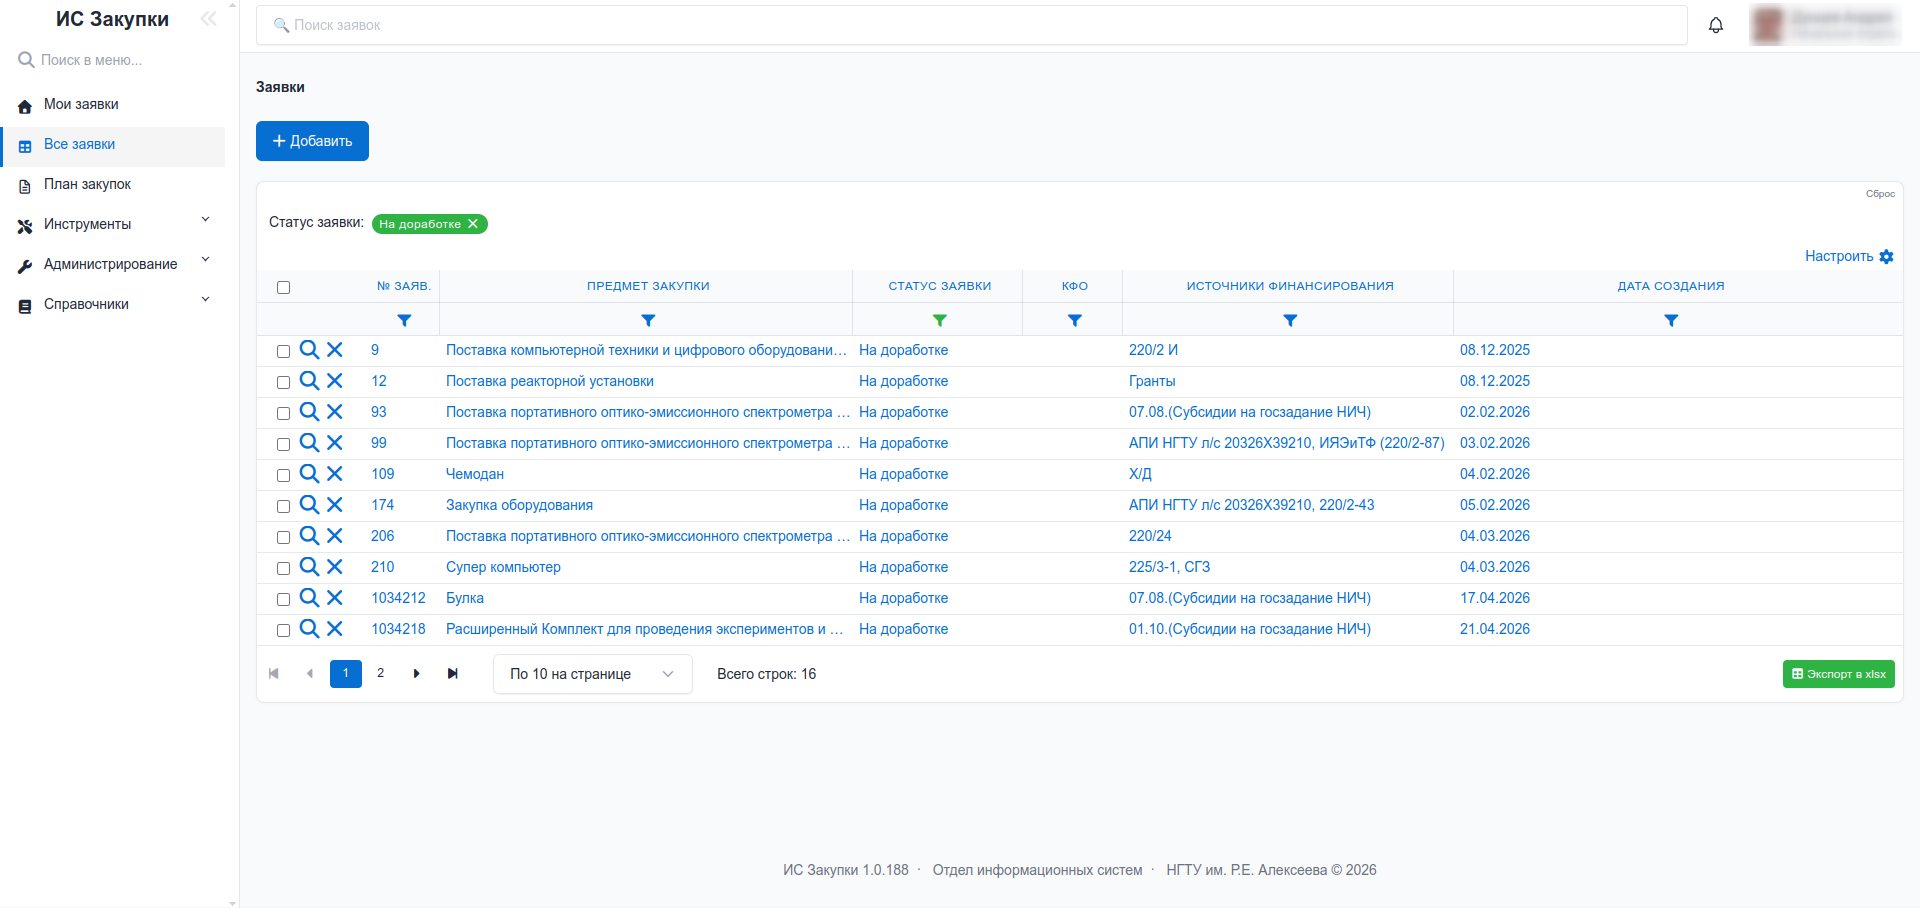
Task: Remove the На доработке filter chip
Action: [473, 224]
